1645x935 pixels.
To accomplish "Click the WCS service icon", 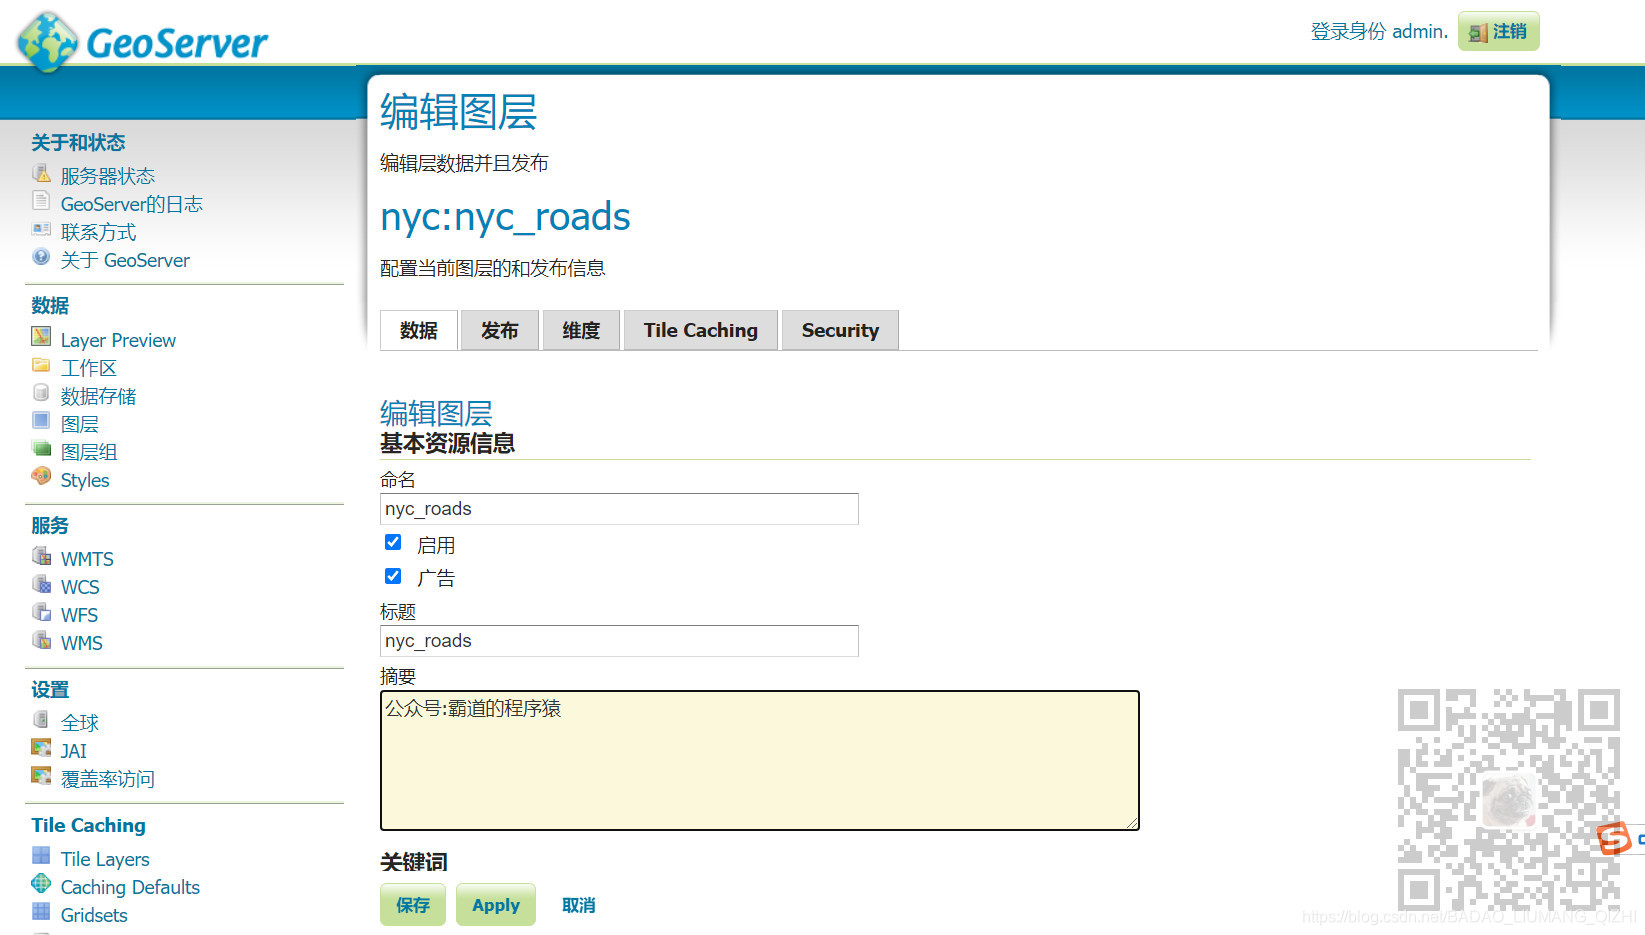I will tap(41, 584).
